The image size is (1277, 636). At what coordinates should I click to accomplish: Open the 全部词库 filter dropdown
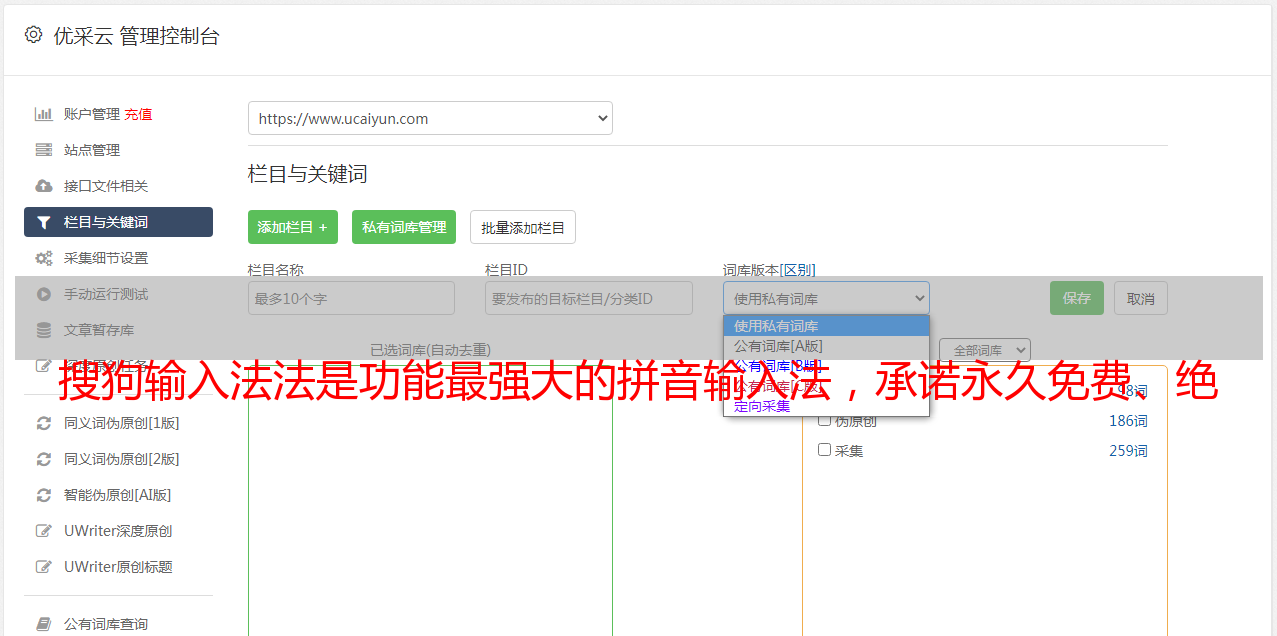[x=985, y=351]
